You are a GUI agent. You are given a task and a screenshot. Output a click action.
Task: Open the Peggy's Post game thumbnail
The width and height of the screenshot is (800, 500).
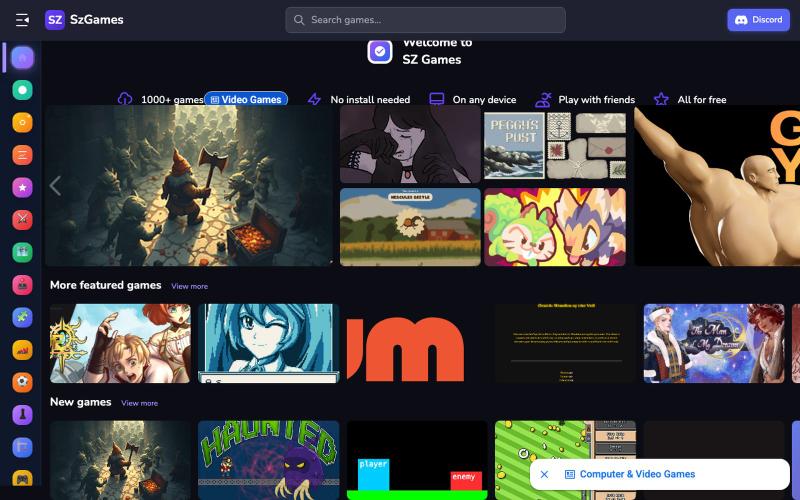tap(555, 146)
